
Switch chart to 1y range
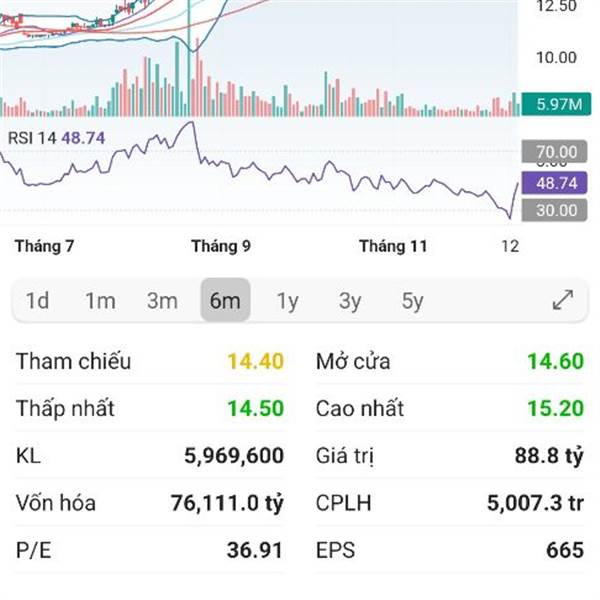(x=287, y=301)
